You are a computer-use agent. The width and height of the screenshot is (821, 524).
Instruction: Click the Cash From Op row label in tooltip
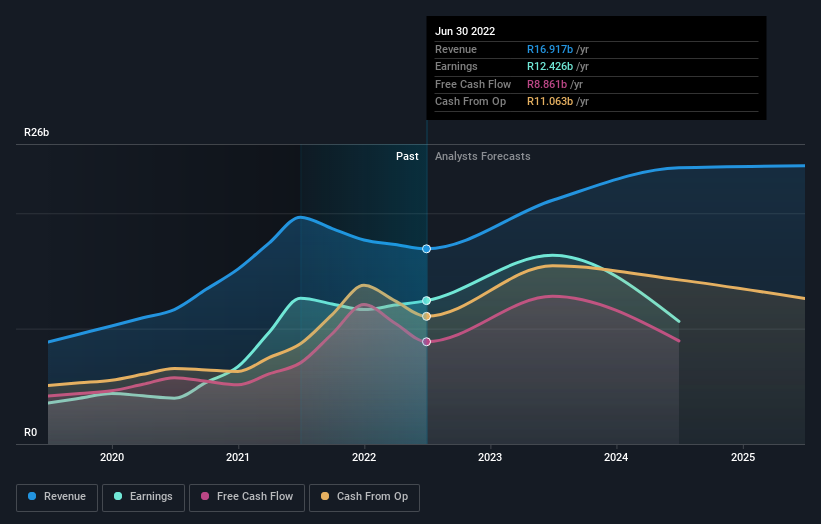click(x=470, y=102)
